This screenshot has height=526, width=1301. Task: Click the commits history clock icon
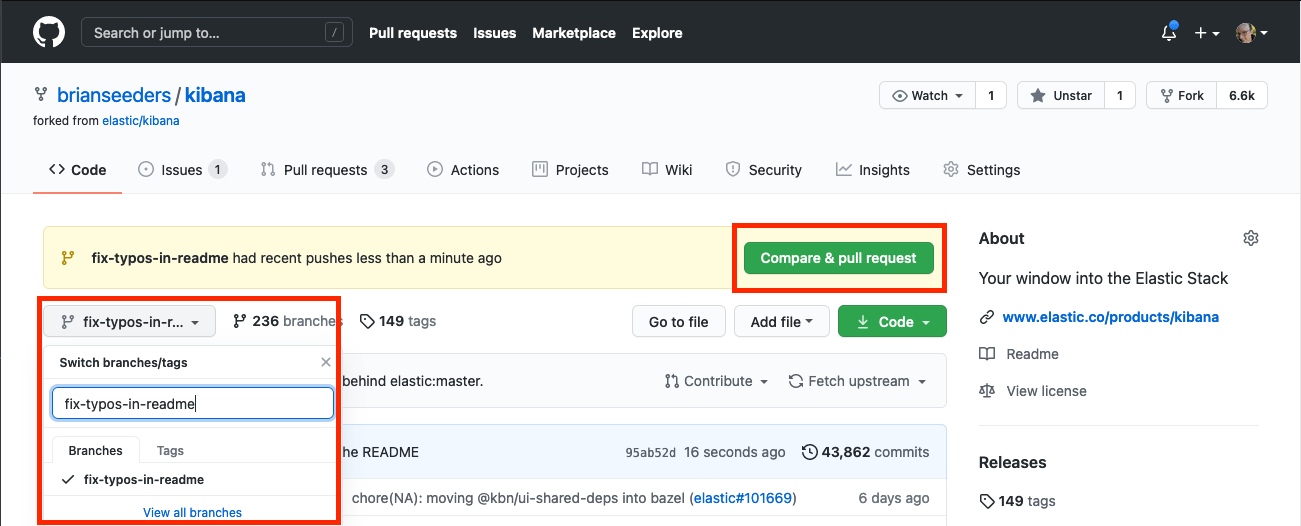pyautogui.click(x=810, y=452)
